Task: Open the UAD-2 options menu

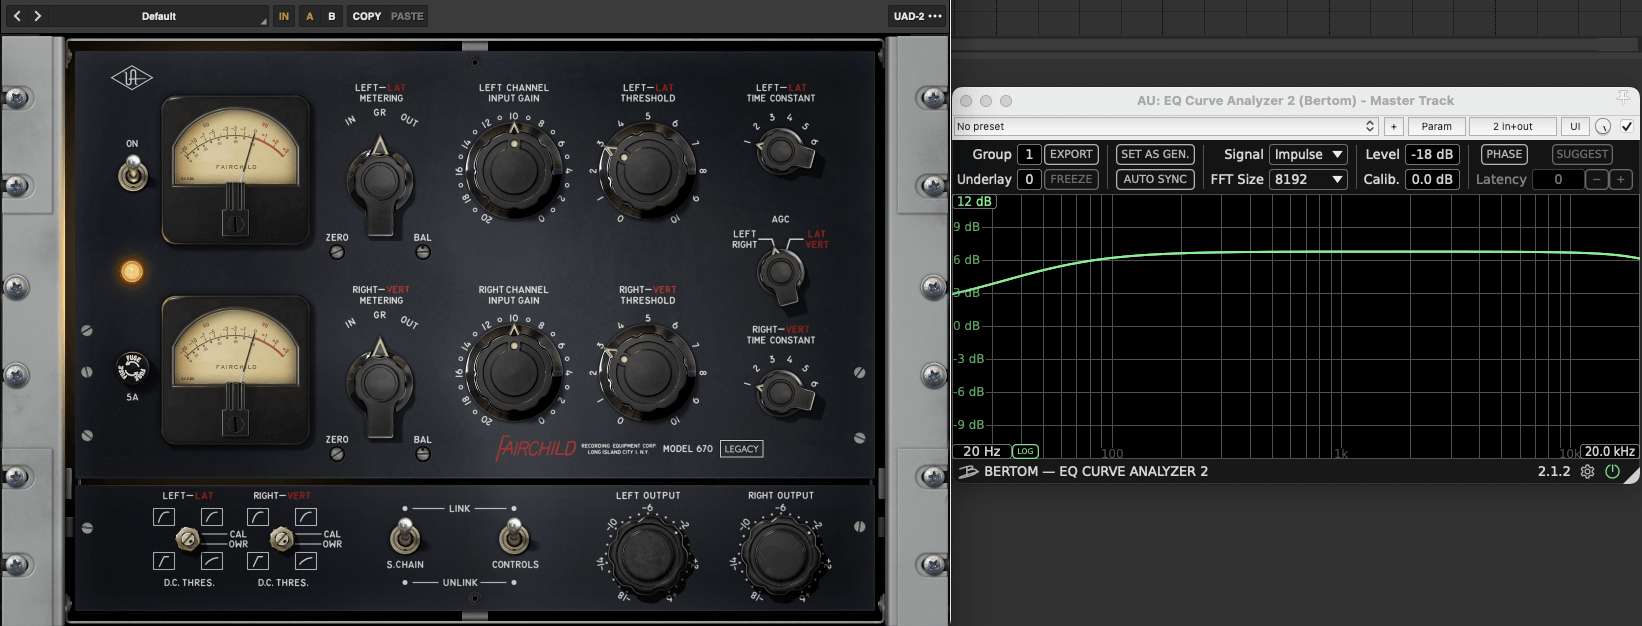Action: click(917, 16)
